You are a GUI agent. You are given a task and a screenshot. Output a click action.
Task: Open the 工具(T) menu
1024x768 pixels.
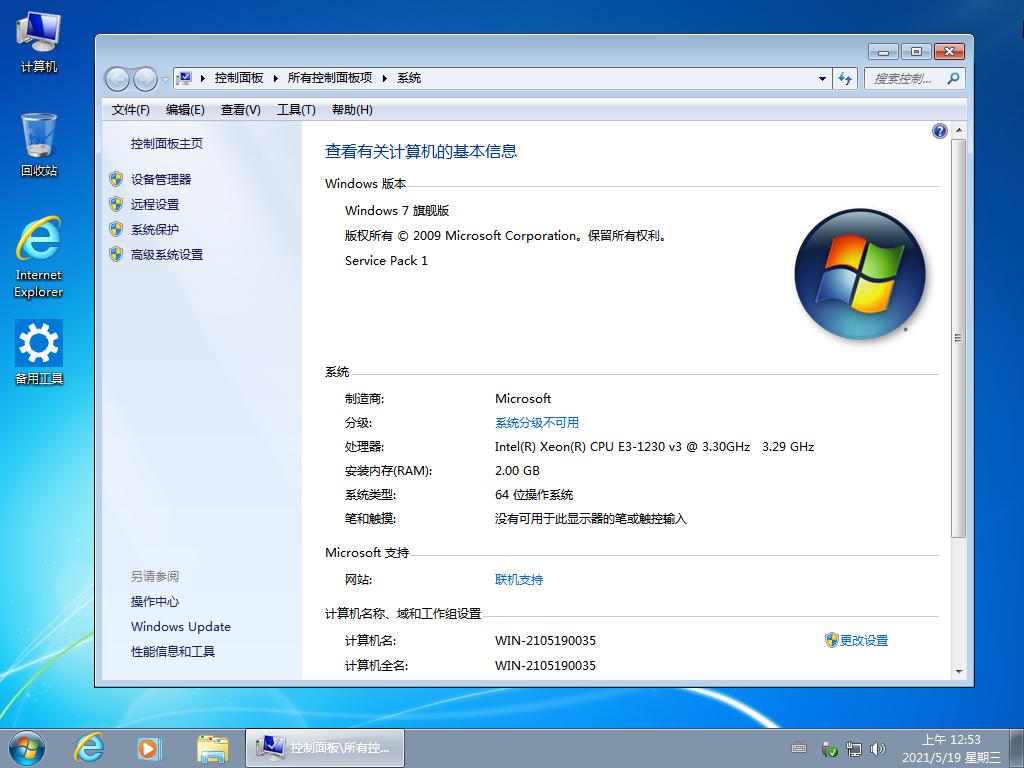tap(296, 110)
